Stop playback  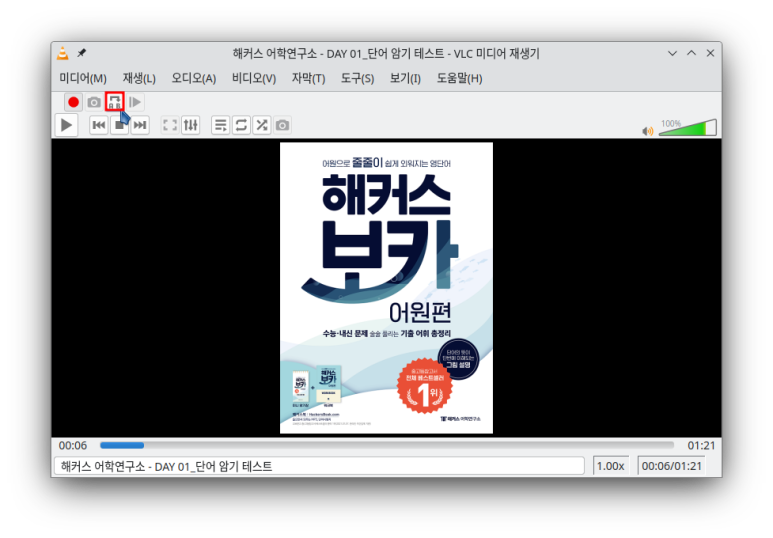119,125
